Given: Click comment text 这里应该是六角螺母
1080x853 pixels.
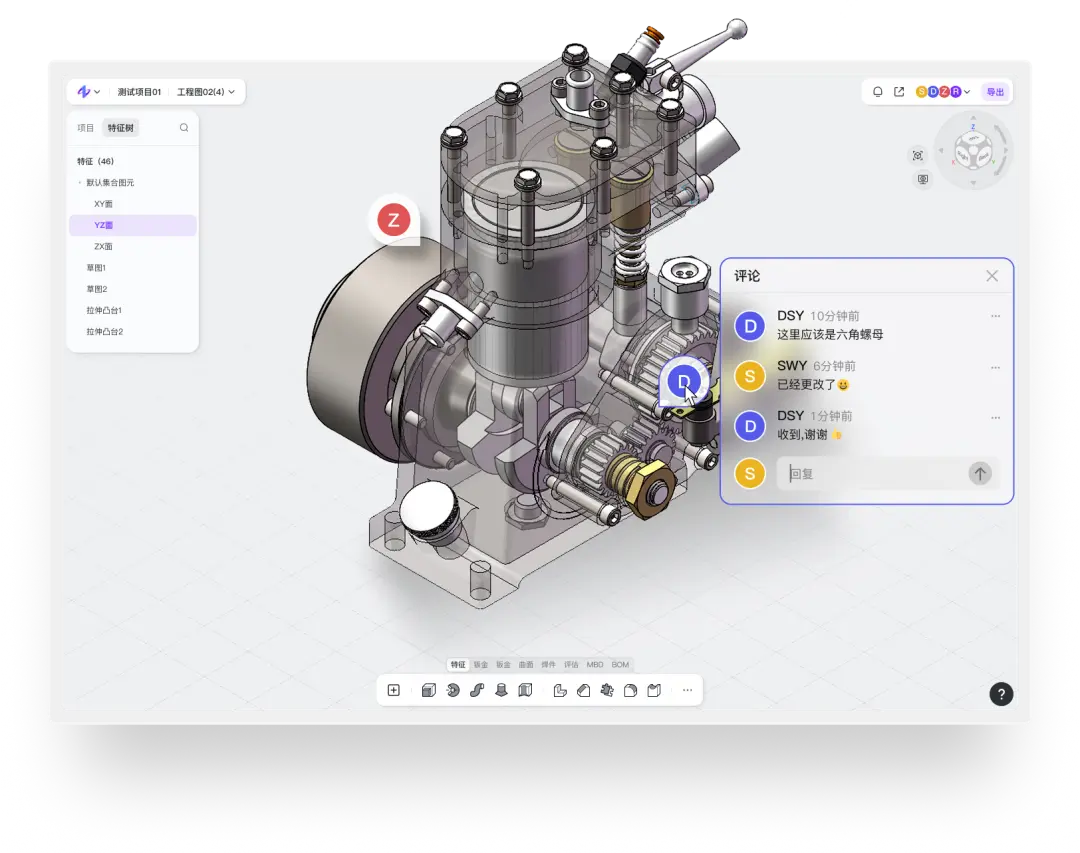Looking at the screenshot, I should coord(830,335).
